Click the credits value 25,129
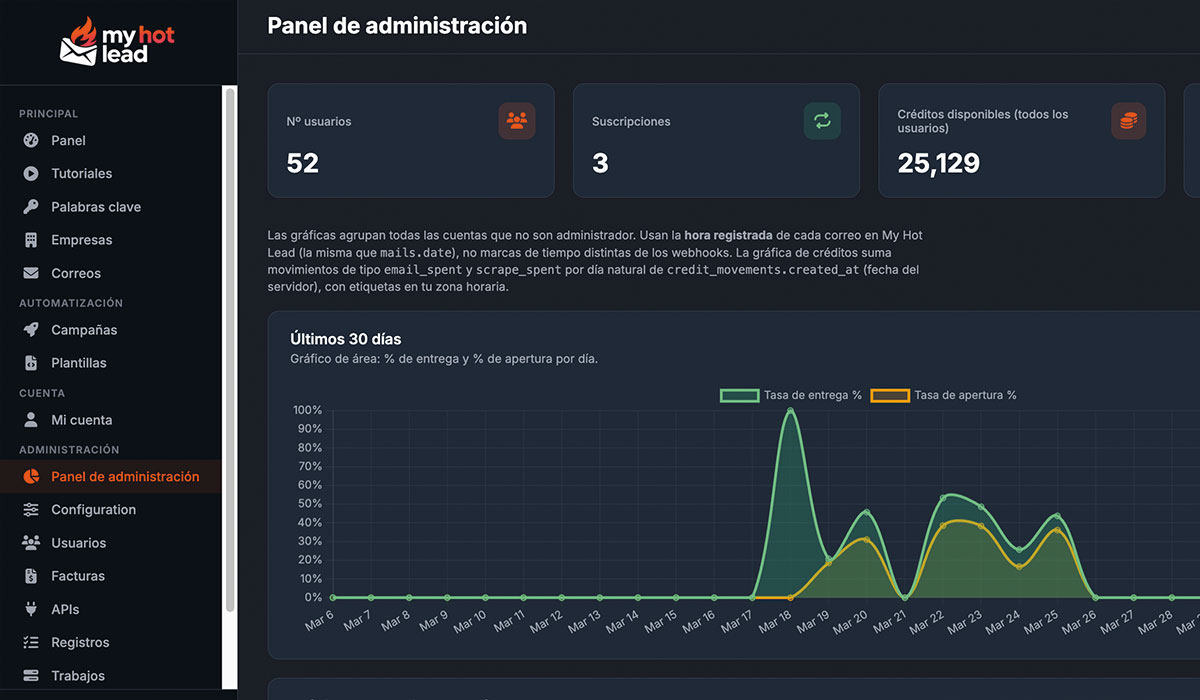1200x700 pixels. click(x=939, y=163)
